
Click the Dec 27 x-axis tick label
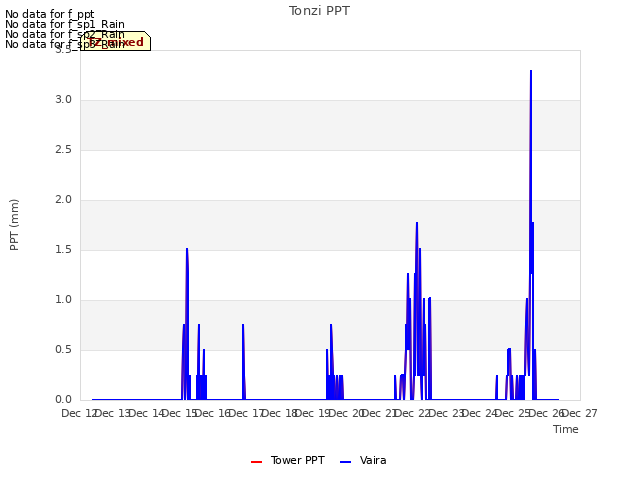(580, 413)
